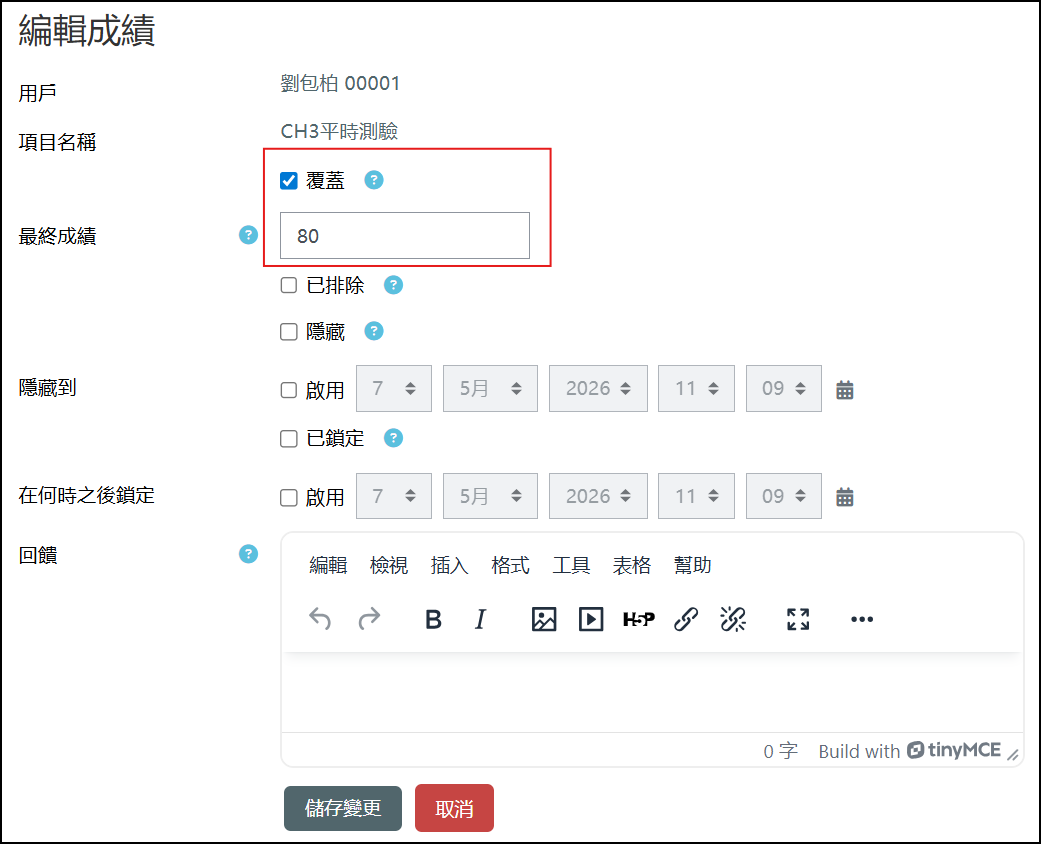1041x844 pixels.
Task: Toggle fullscreen editor mode
Action: point(798,619)
